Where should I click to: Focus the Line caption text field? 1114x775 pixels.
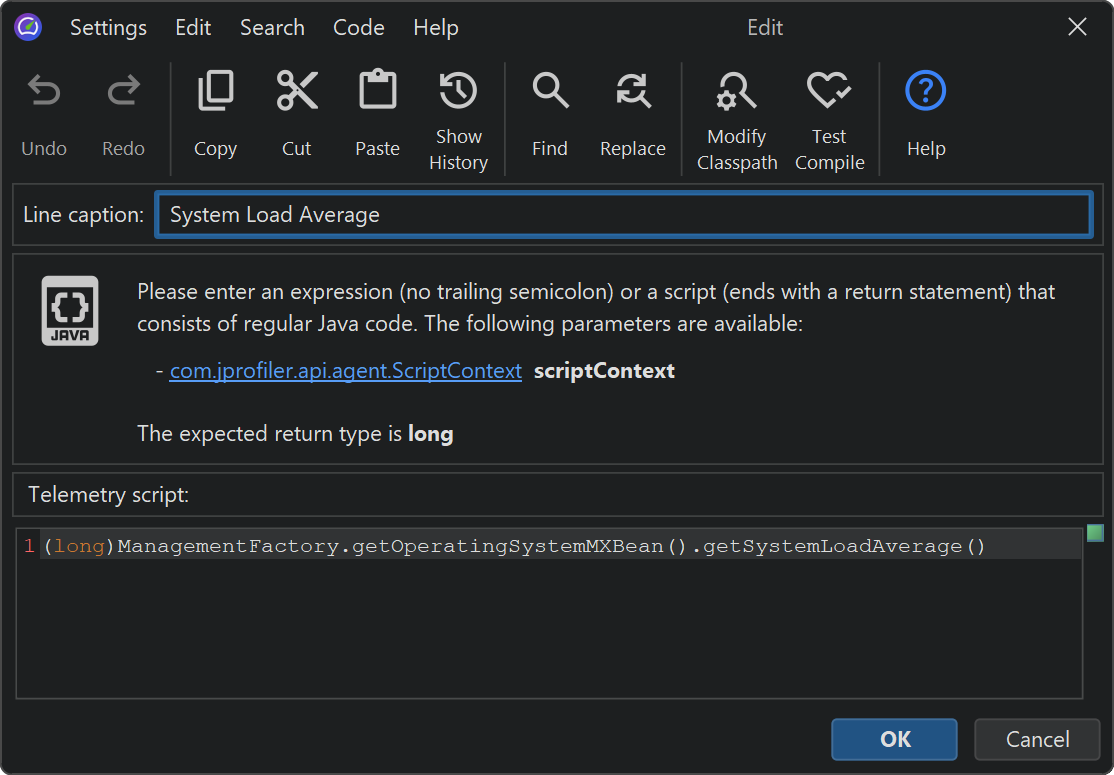[x=622, y=215]
